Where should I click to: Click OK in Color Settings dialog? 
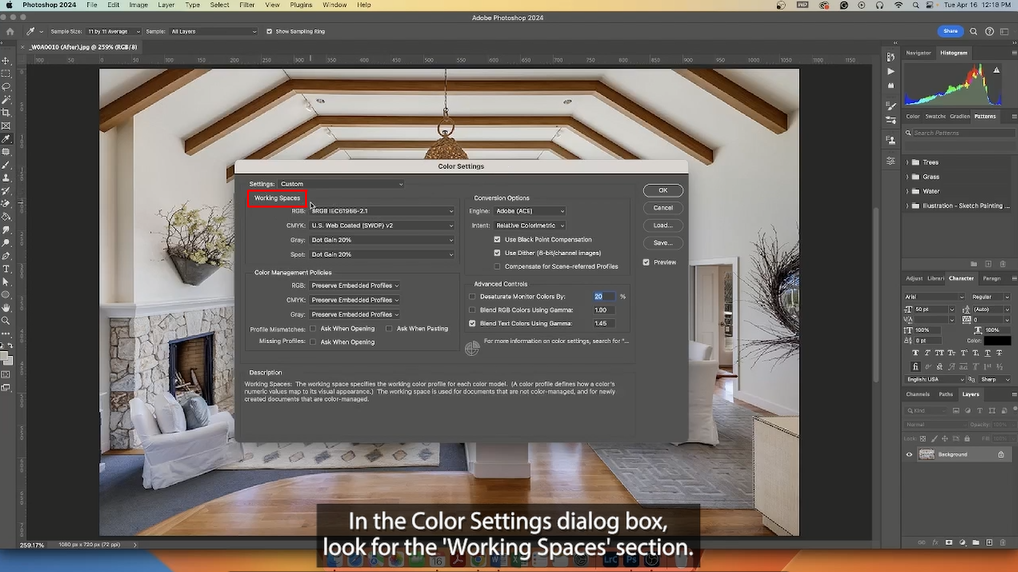click(663, 190)
